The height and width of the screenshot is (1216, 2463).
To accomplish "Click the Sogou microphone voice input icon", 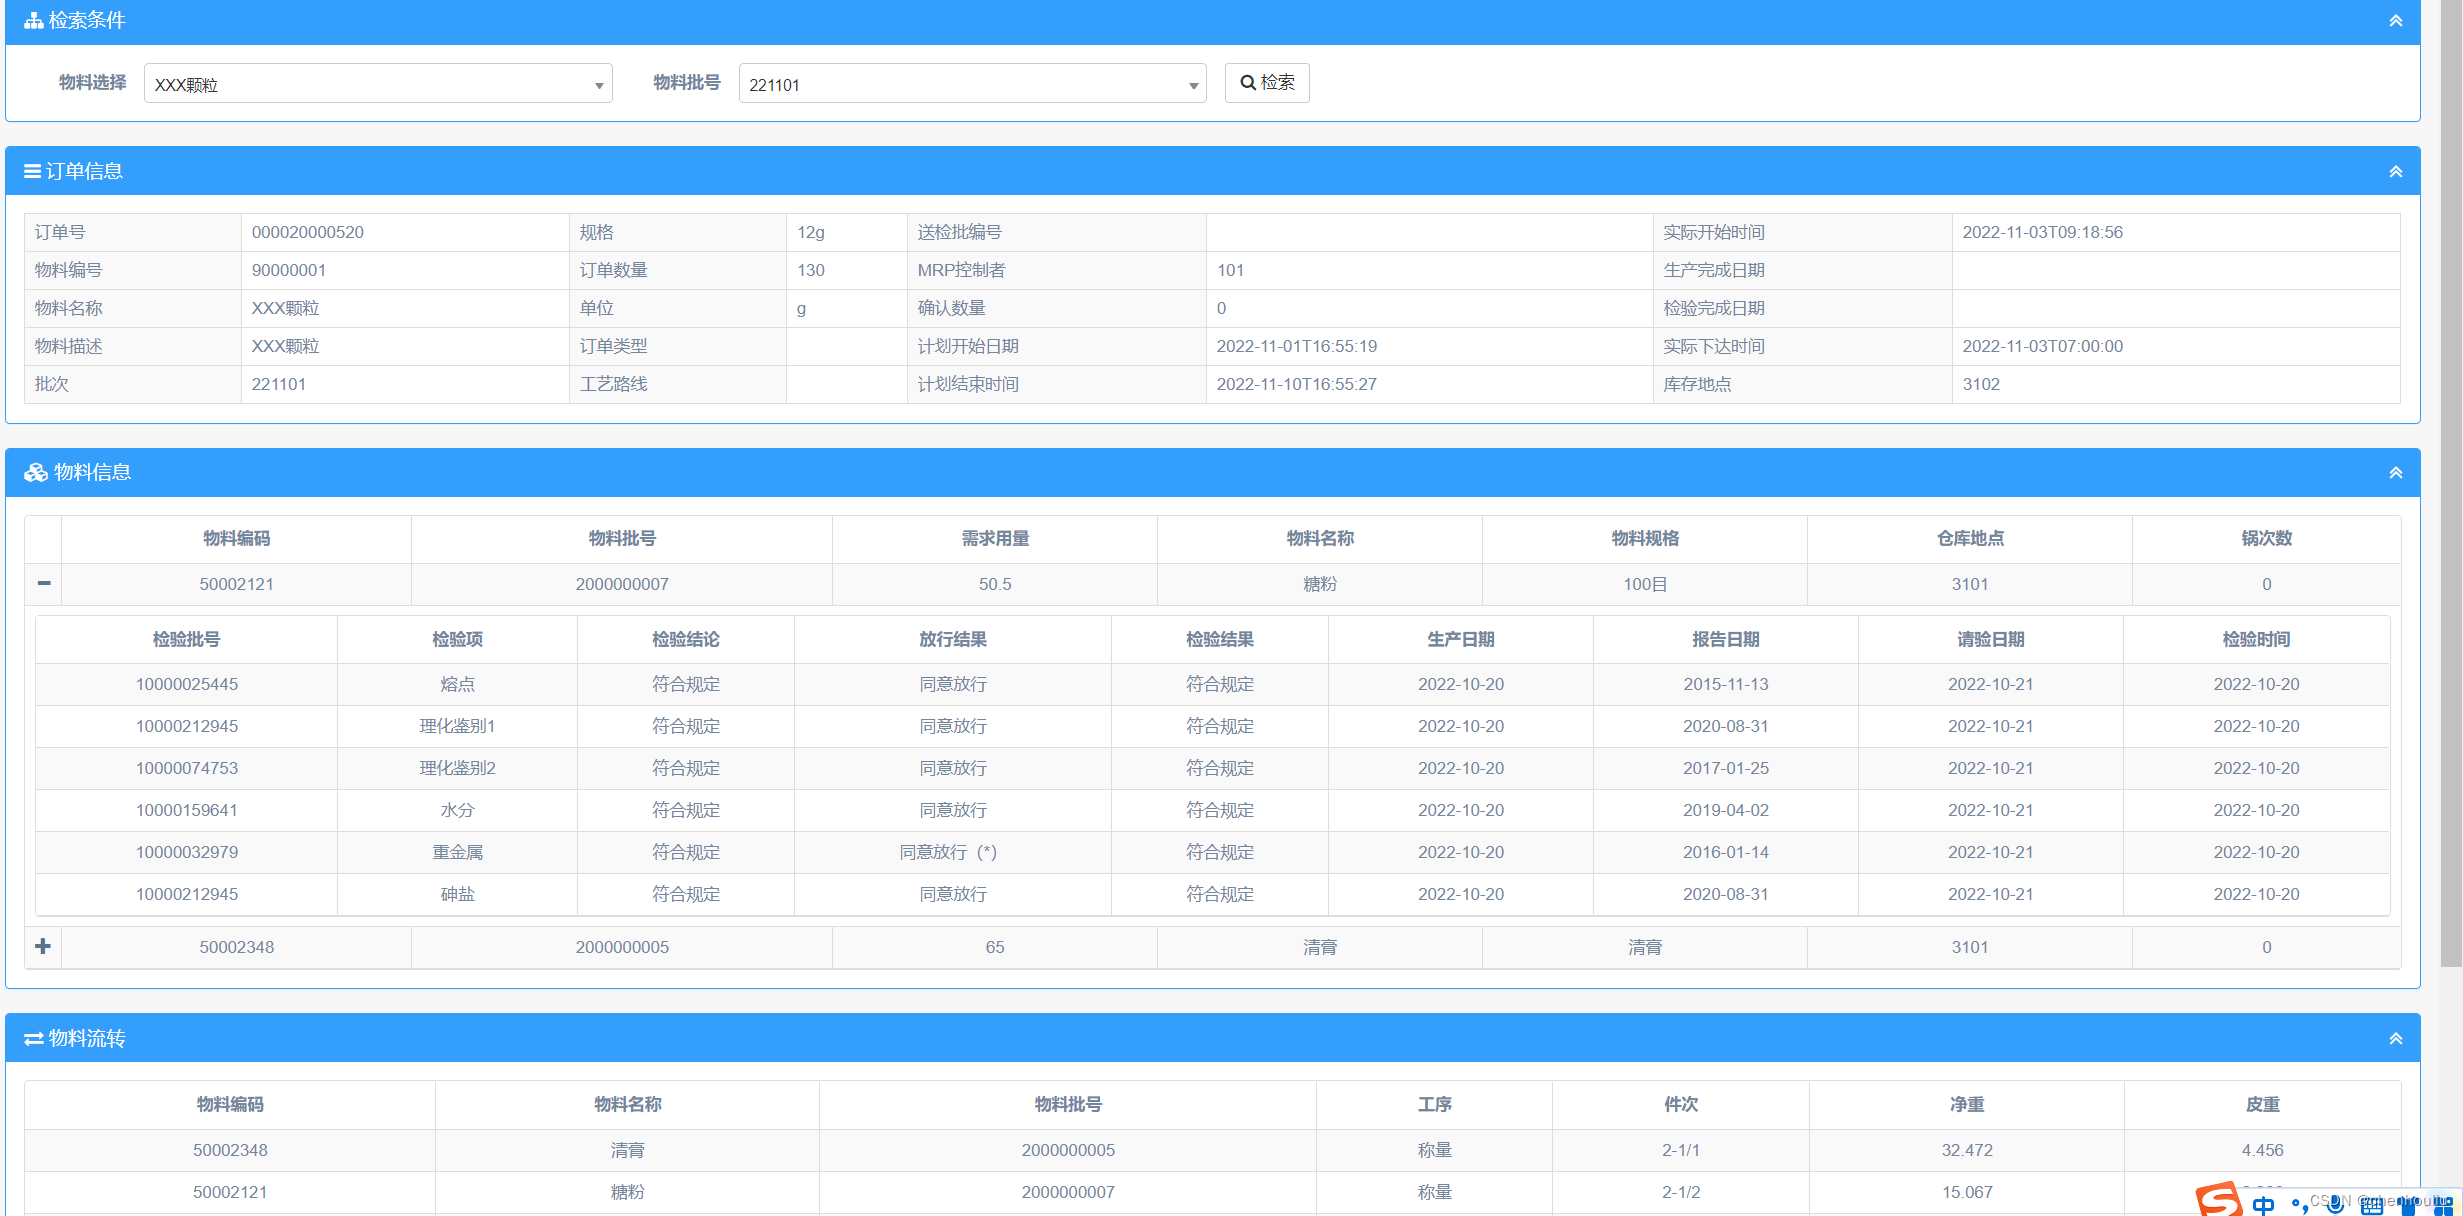I will click(2335, 1205).
